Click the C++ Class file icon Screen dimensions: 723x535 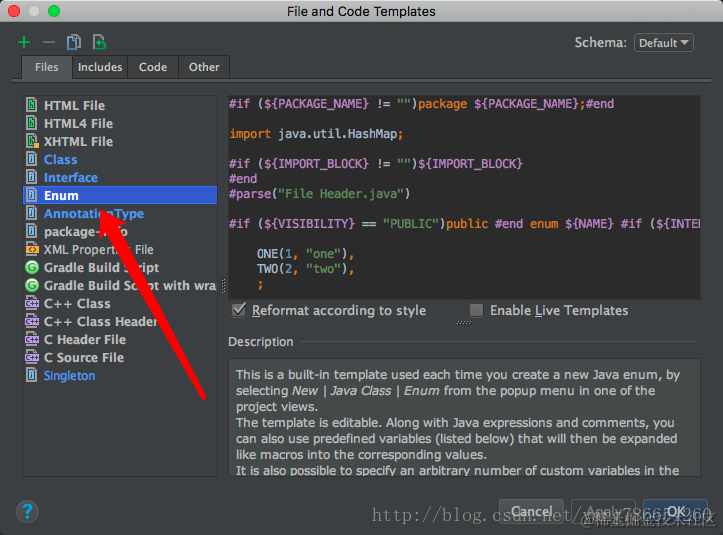[32, 303]
